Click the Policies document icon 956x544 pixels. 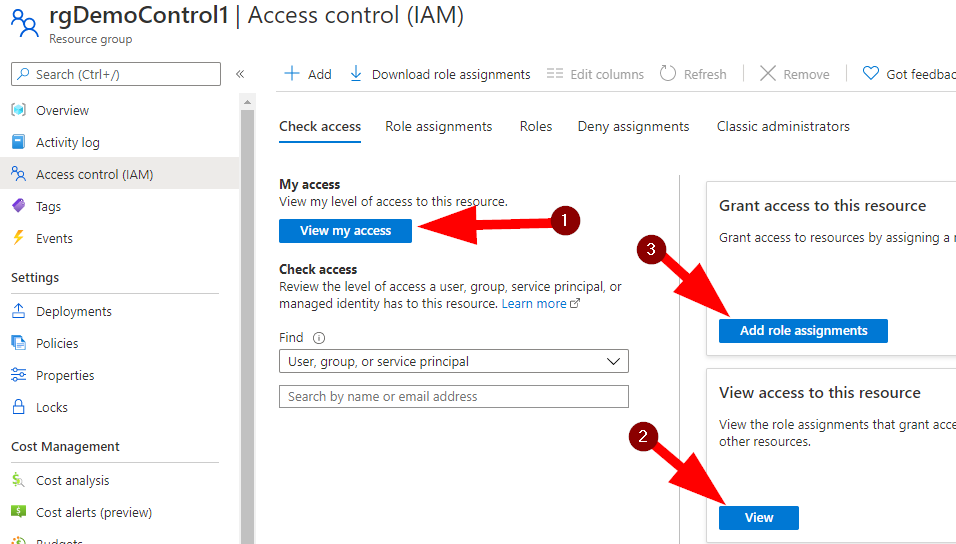pos(19,343)
